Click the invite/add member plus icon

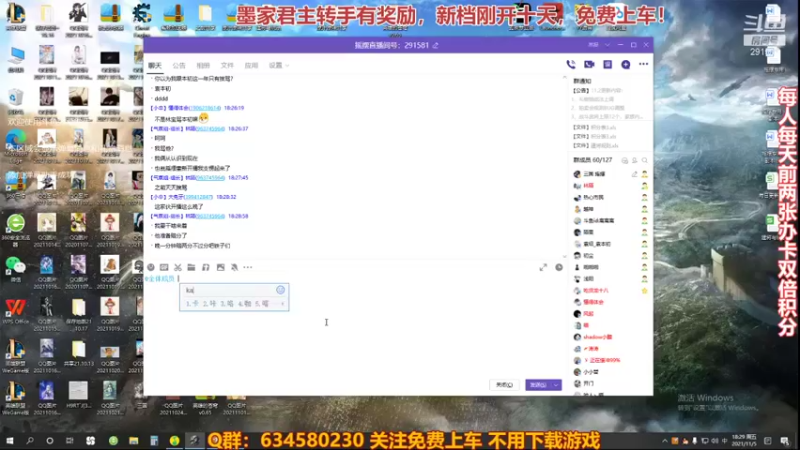(626, 64)
